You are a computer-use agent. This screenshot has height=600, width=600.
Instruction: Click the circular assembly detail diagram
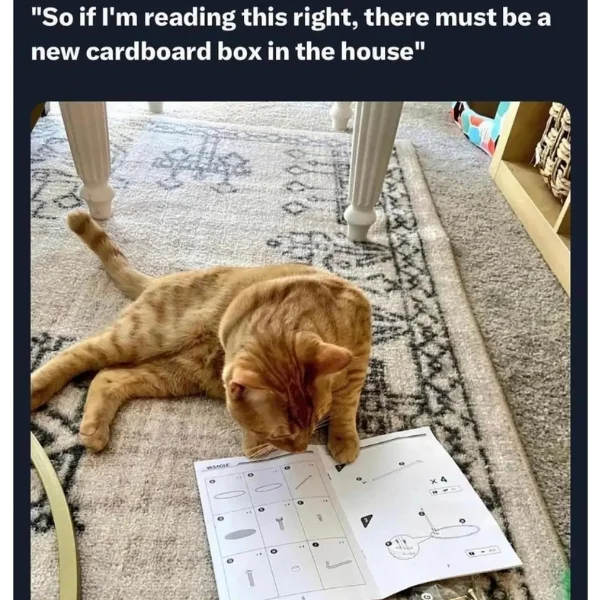tap(404, 546)
